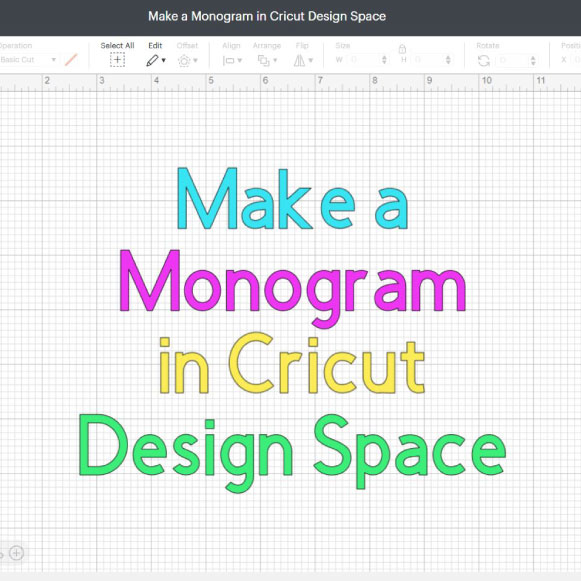The width and height of the screenshot is (581, 581).
Task: Open the Edit pencil tool
Action: pos(152,60)
